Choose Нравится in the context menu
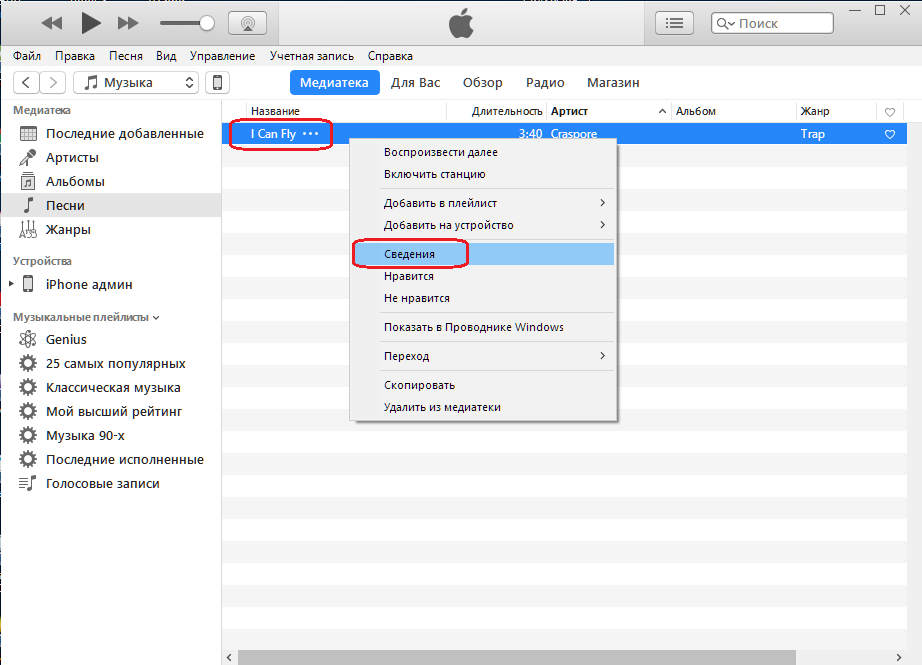Viewport: 922px width, 665px height. (482, 276)
